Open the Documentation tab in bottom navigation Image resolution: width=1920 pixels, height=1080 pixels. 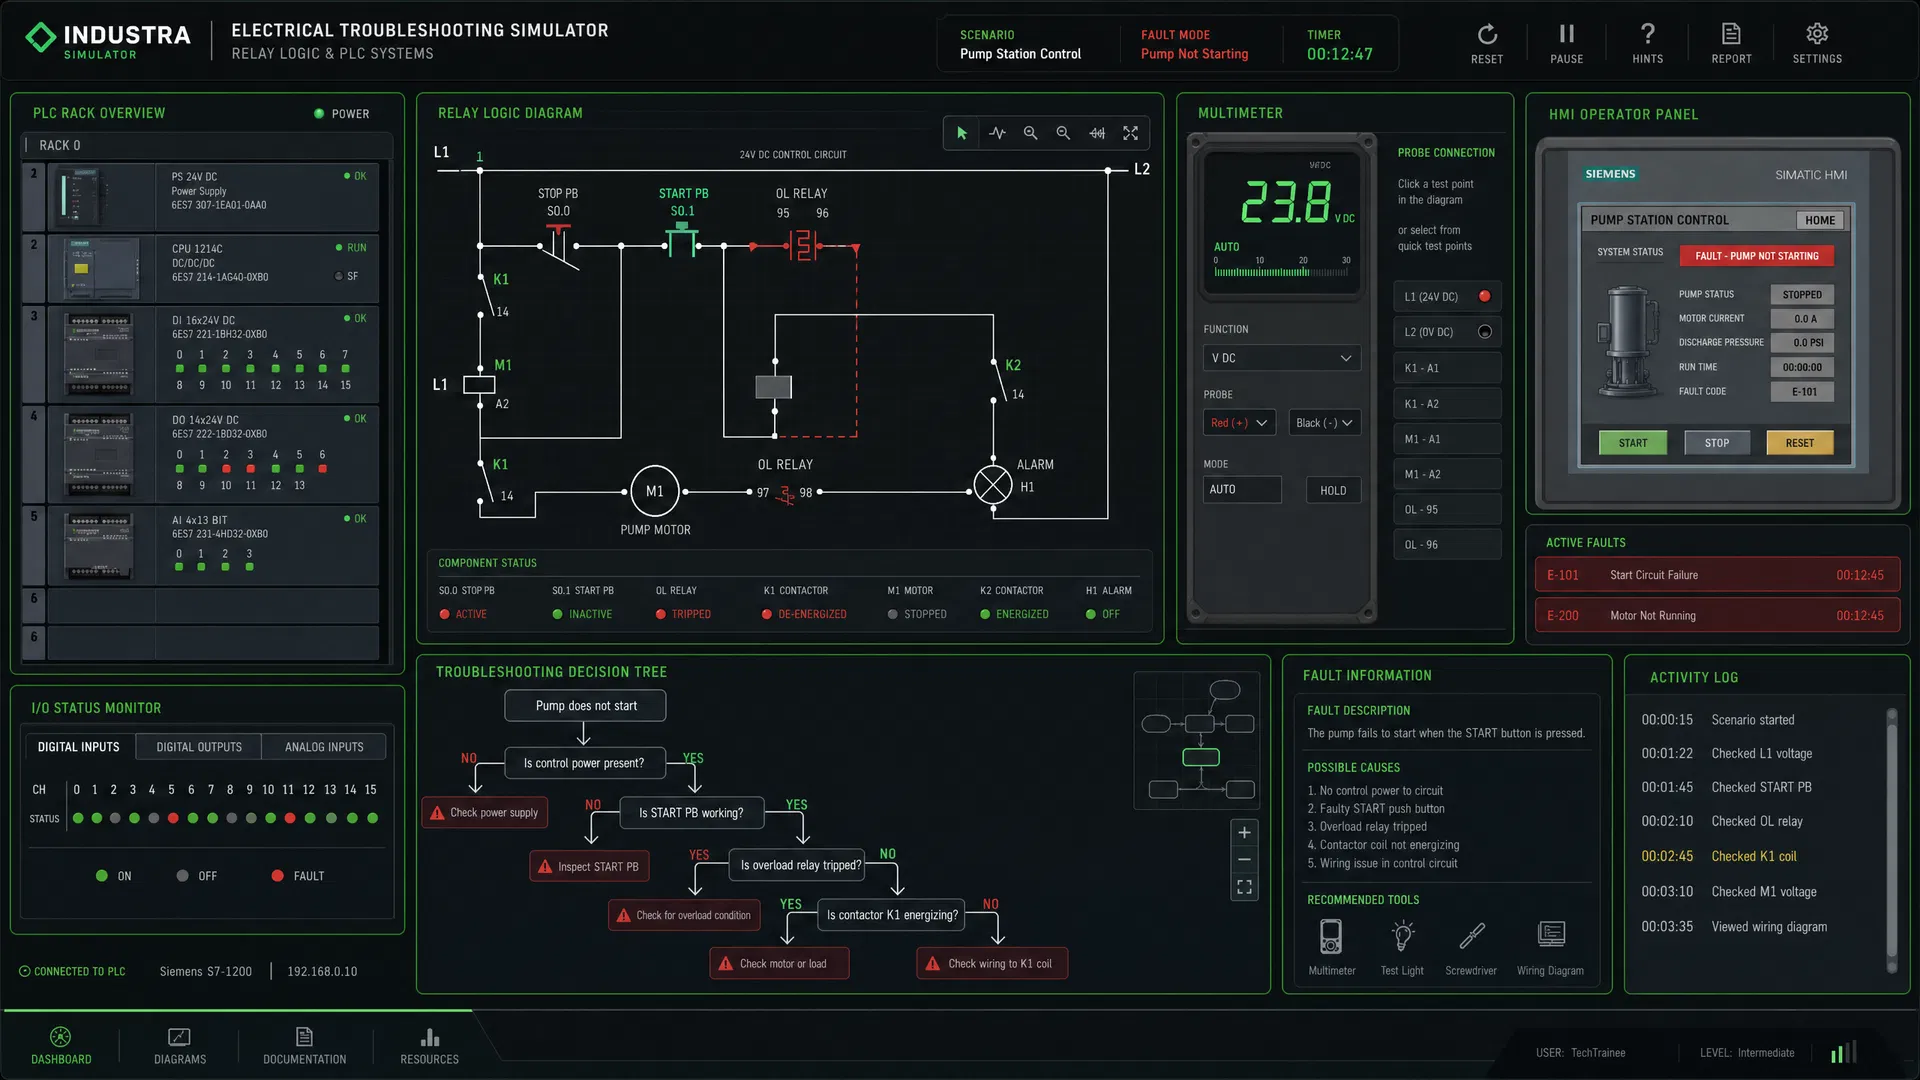305,1046
